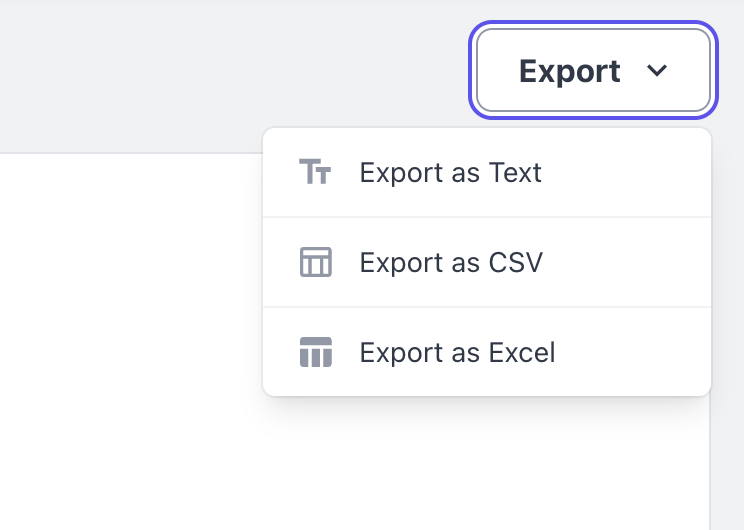
Task: Choose Export as CSV
Action: click(487, 262)
